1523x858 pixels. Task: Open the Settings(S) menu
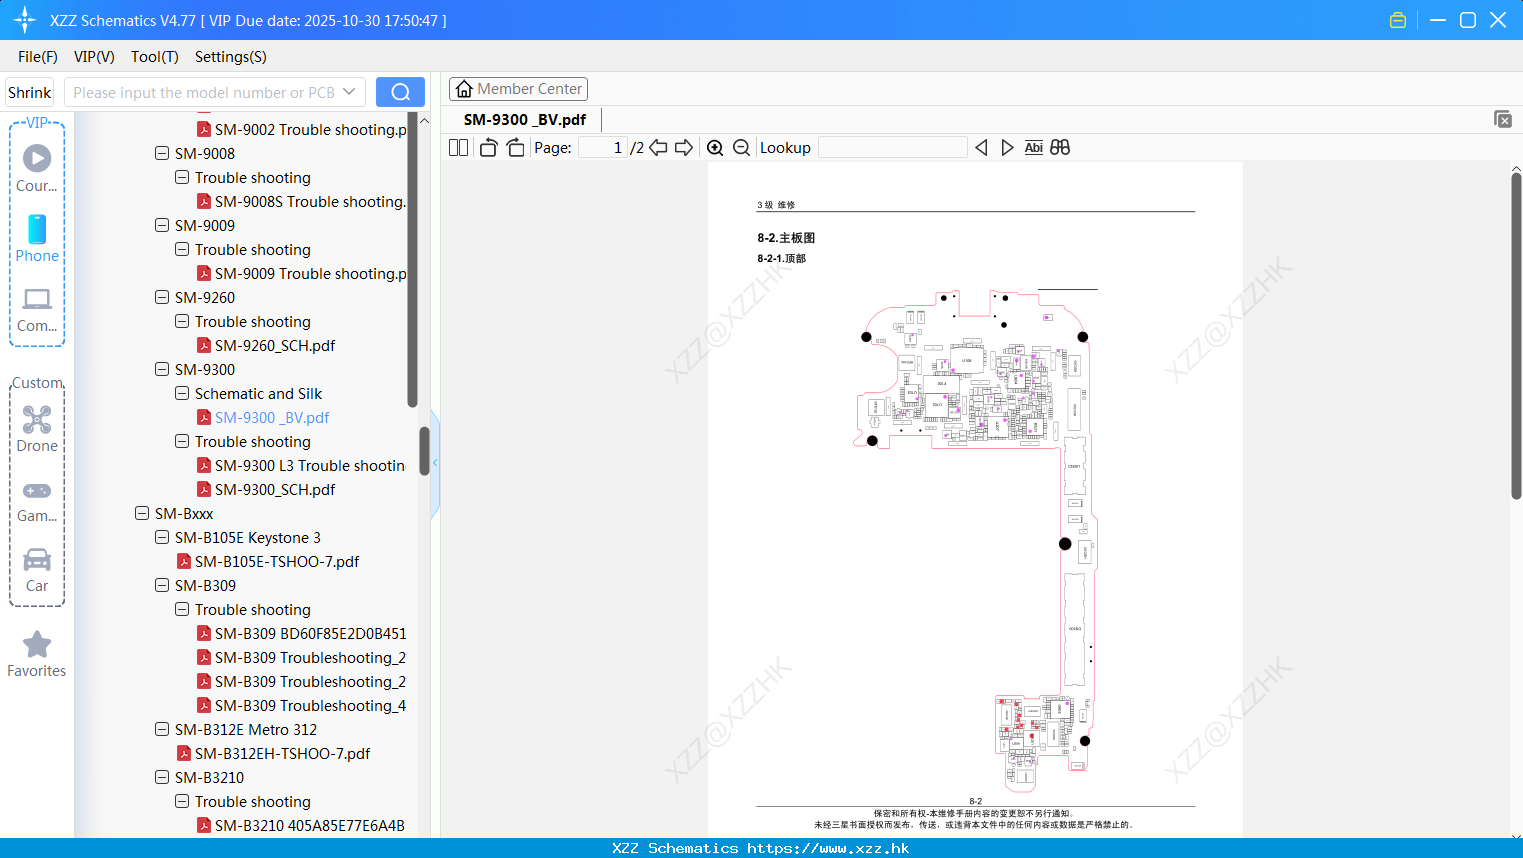(230, 56)
